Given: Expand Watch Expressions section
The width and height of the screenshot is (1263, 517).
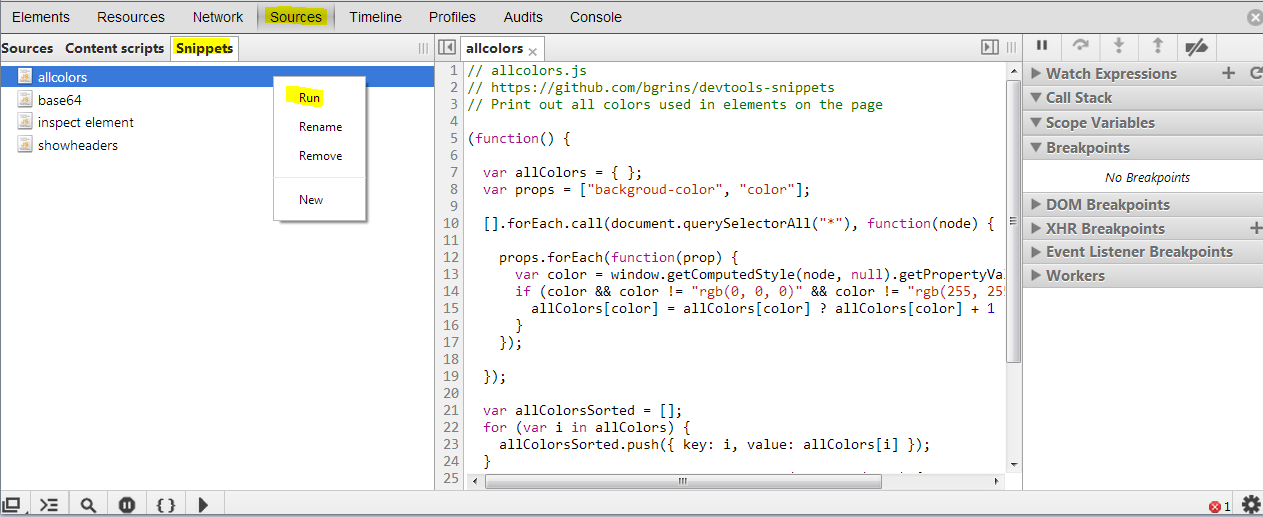Looking at the screenshot, I should (x=1036, y=73).
